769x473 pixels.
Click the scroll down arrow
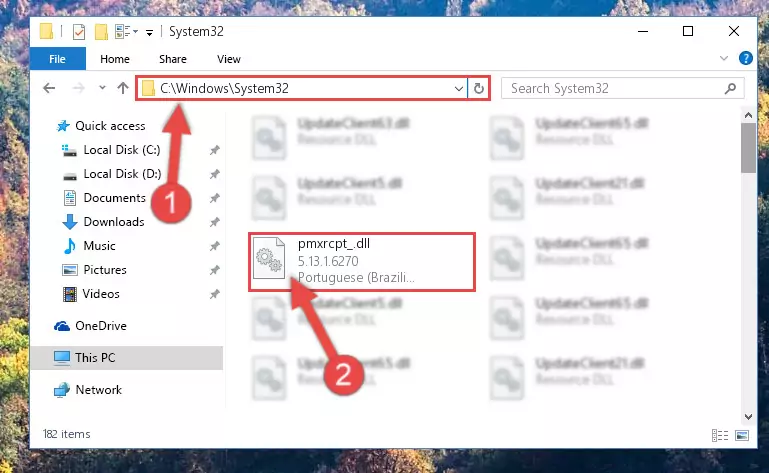(x=748, y=417)
